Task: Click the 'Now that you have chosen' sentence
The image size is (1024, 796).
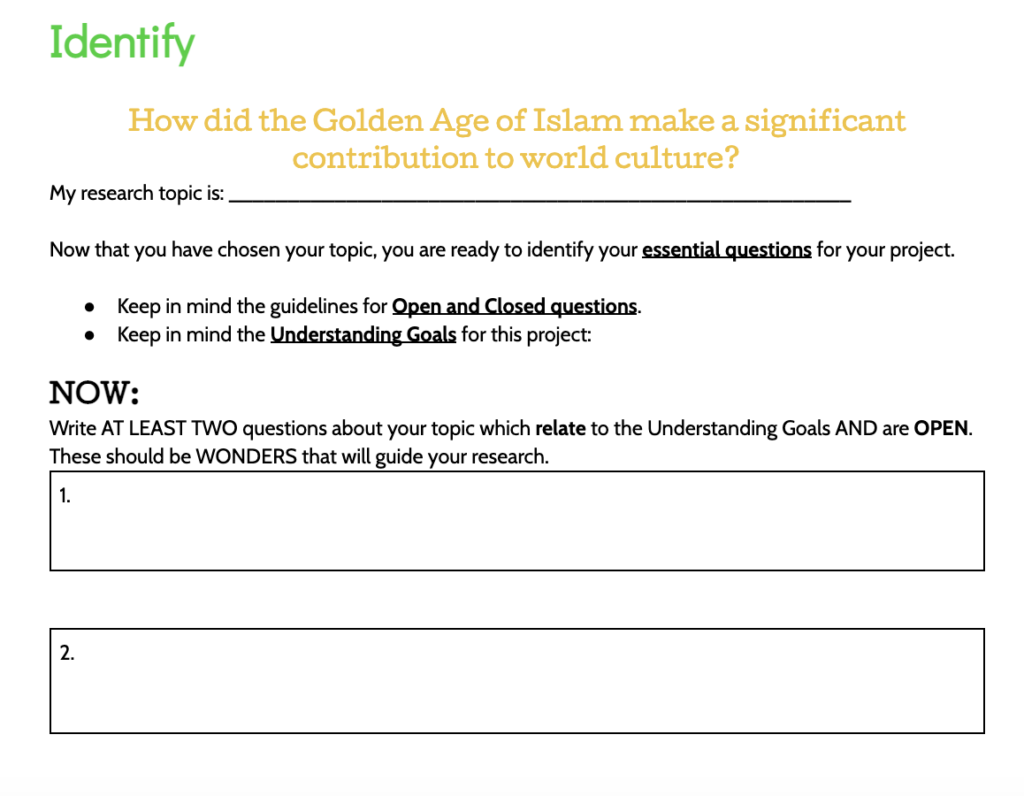Action: [502, 250]
